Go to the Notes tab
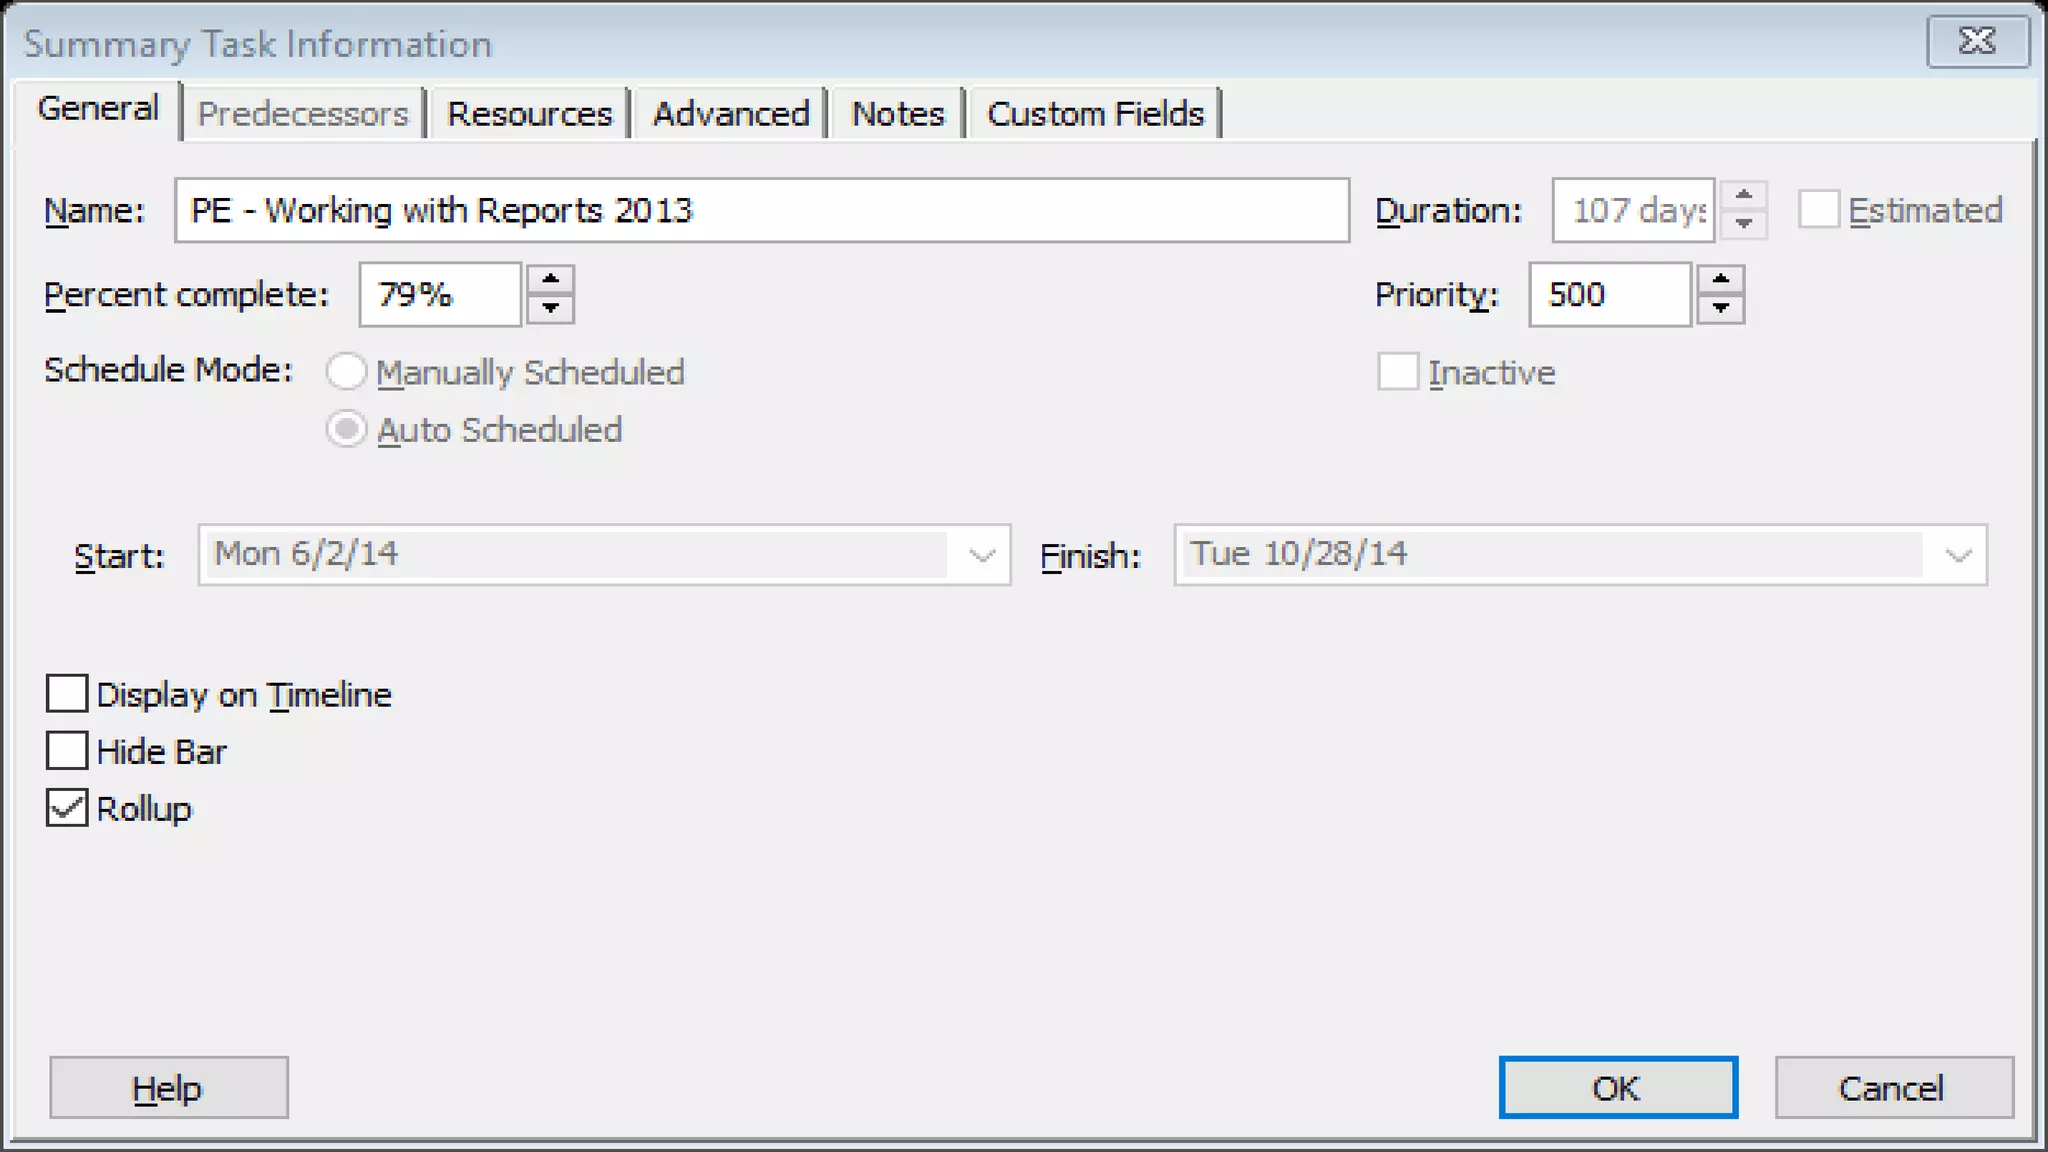 [x=897, y=114]
